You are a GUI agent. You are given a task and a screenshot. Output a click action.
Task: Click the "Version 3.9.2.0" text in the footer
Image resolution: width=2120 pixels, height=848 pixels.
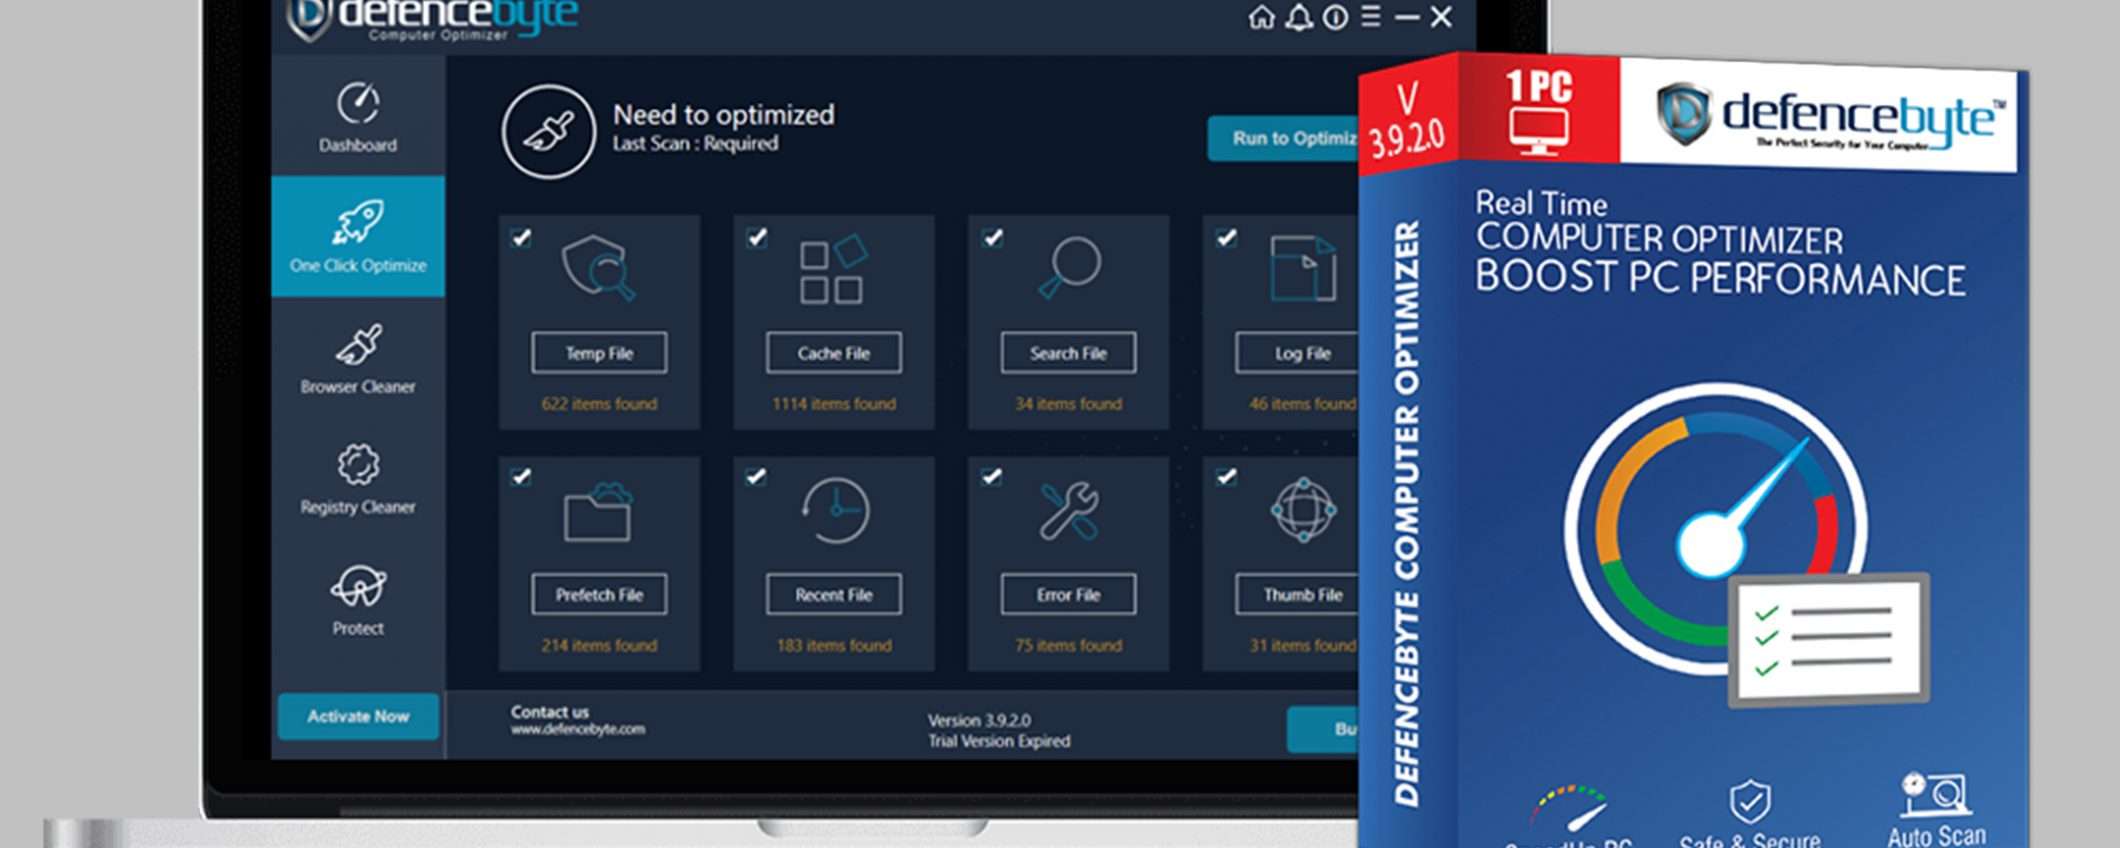(979, 720)
